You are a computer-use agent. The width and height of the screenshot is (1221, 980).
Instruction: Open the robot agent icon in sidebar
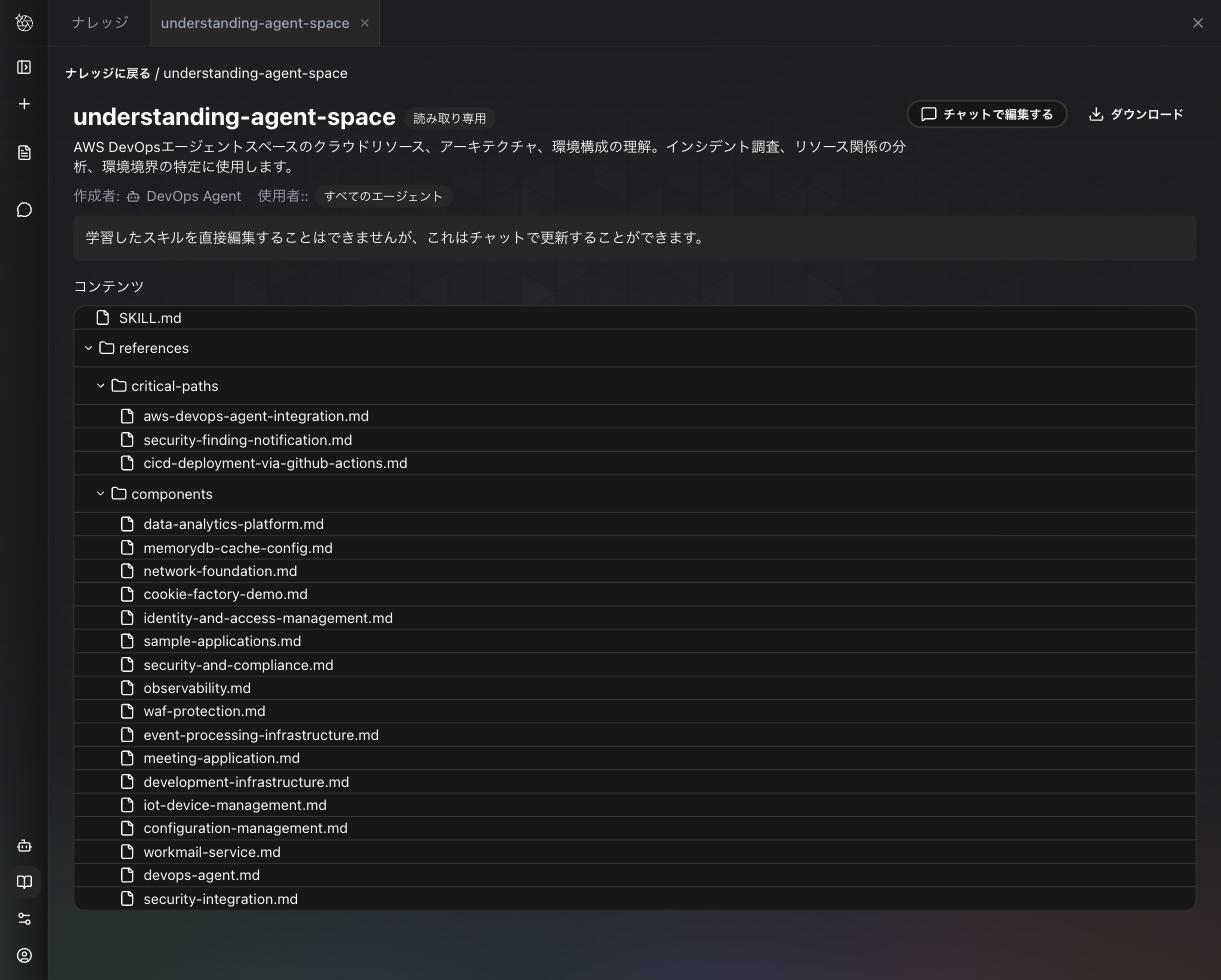(x=24, y=845)
